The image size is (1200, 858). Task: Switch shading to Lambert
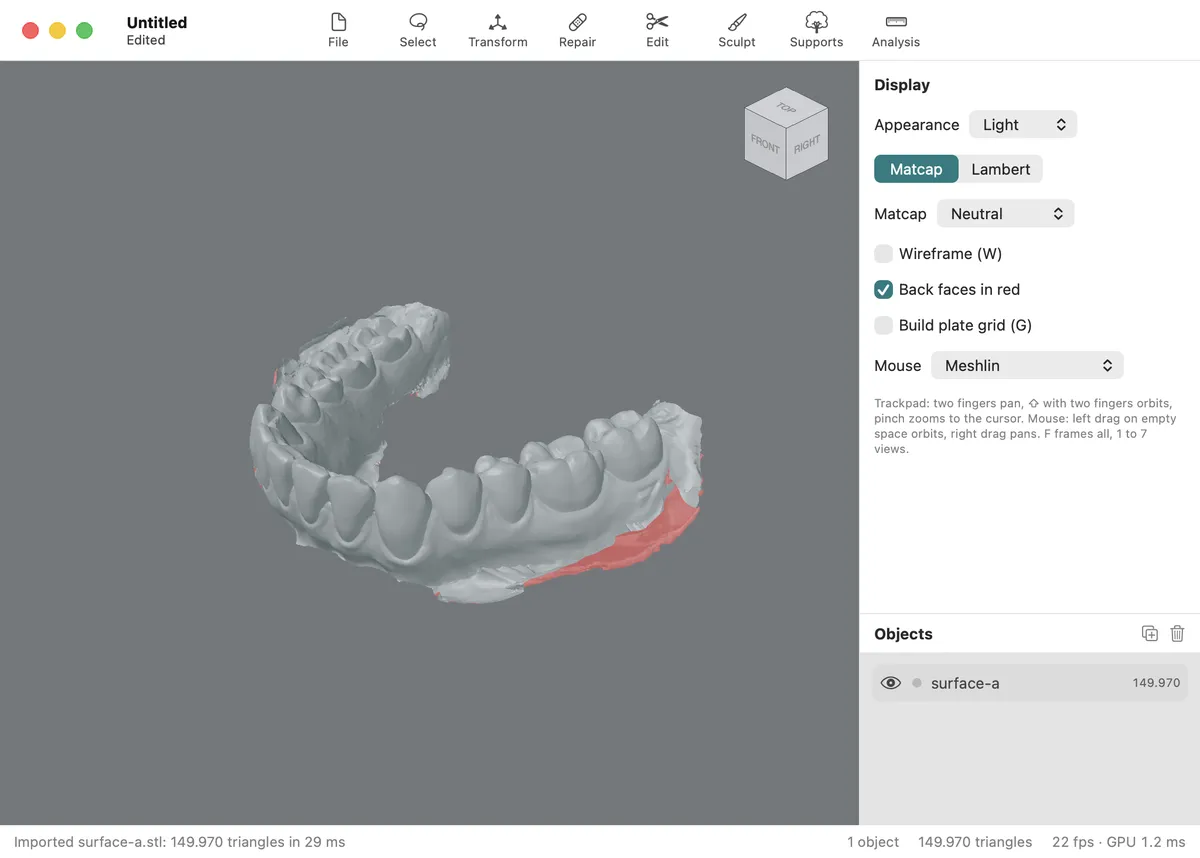pos(1000,169)
